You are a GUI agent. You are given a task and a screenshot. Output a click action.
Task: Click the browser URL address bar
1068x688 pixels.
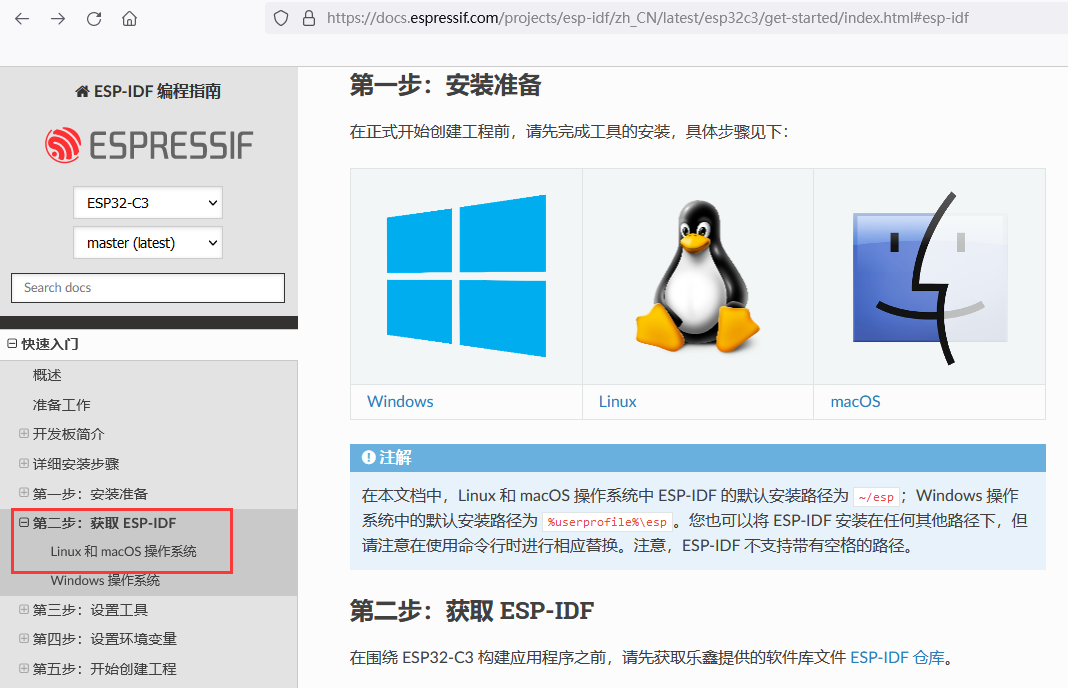tap(647, 18)
